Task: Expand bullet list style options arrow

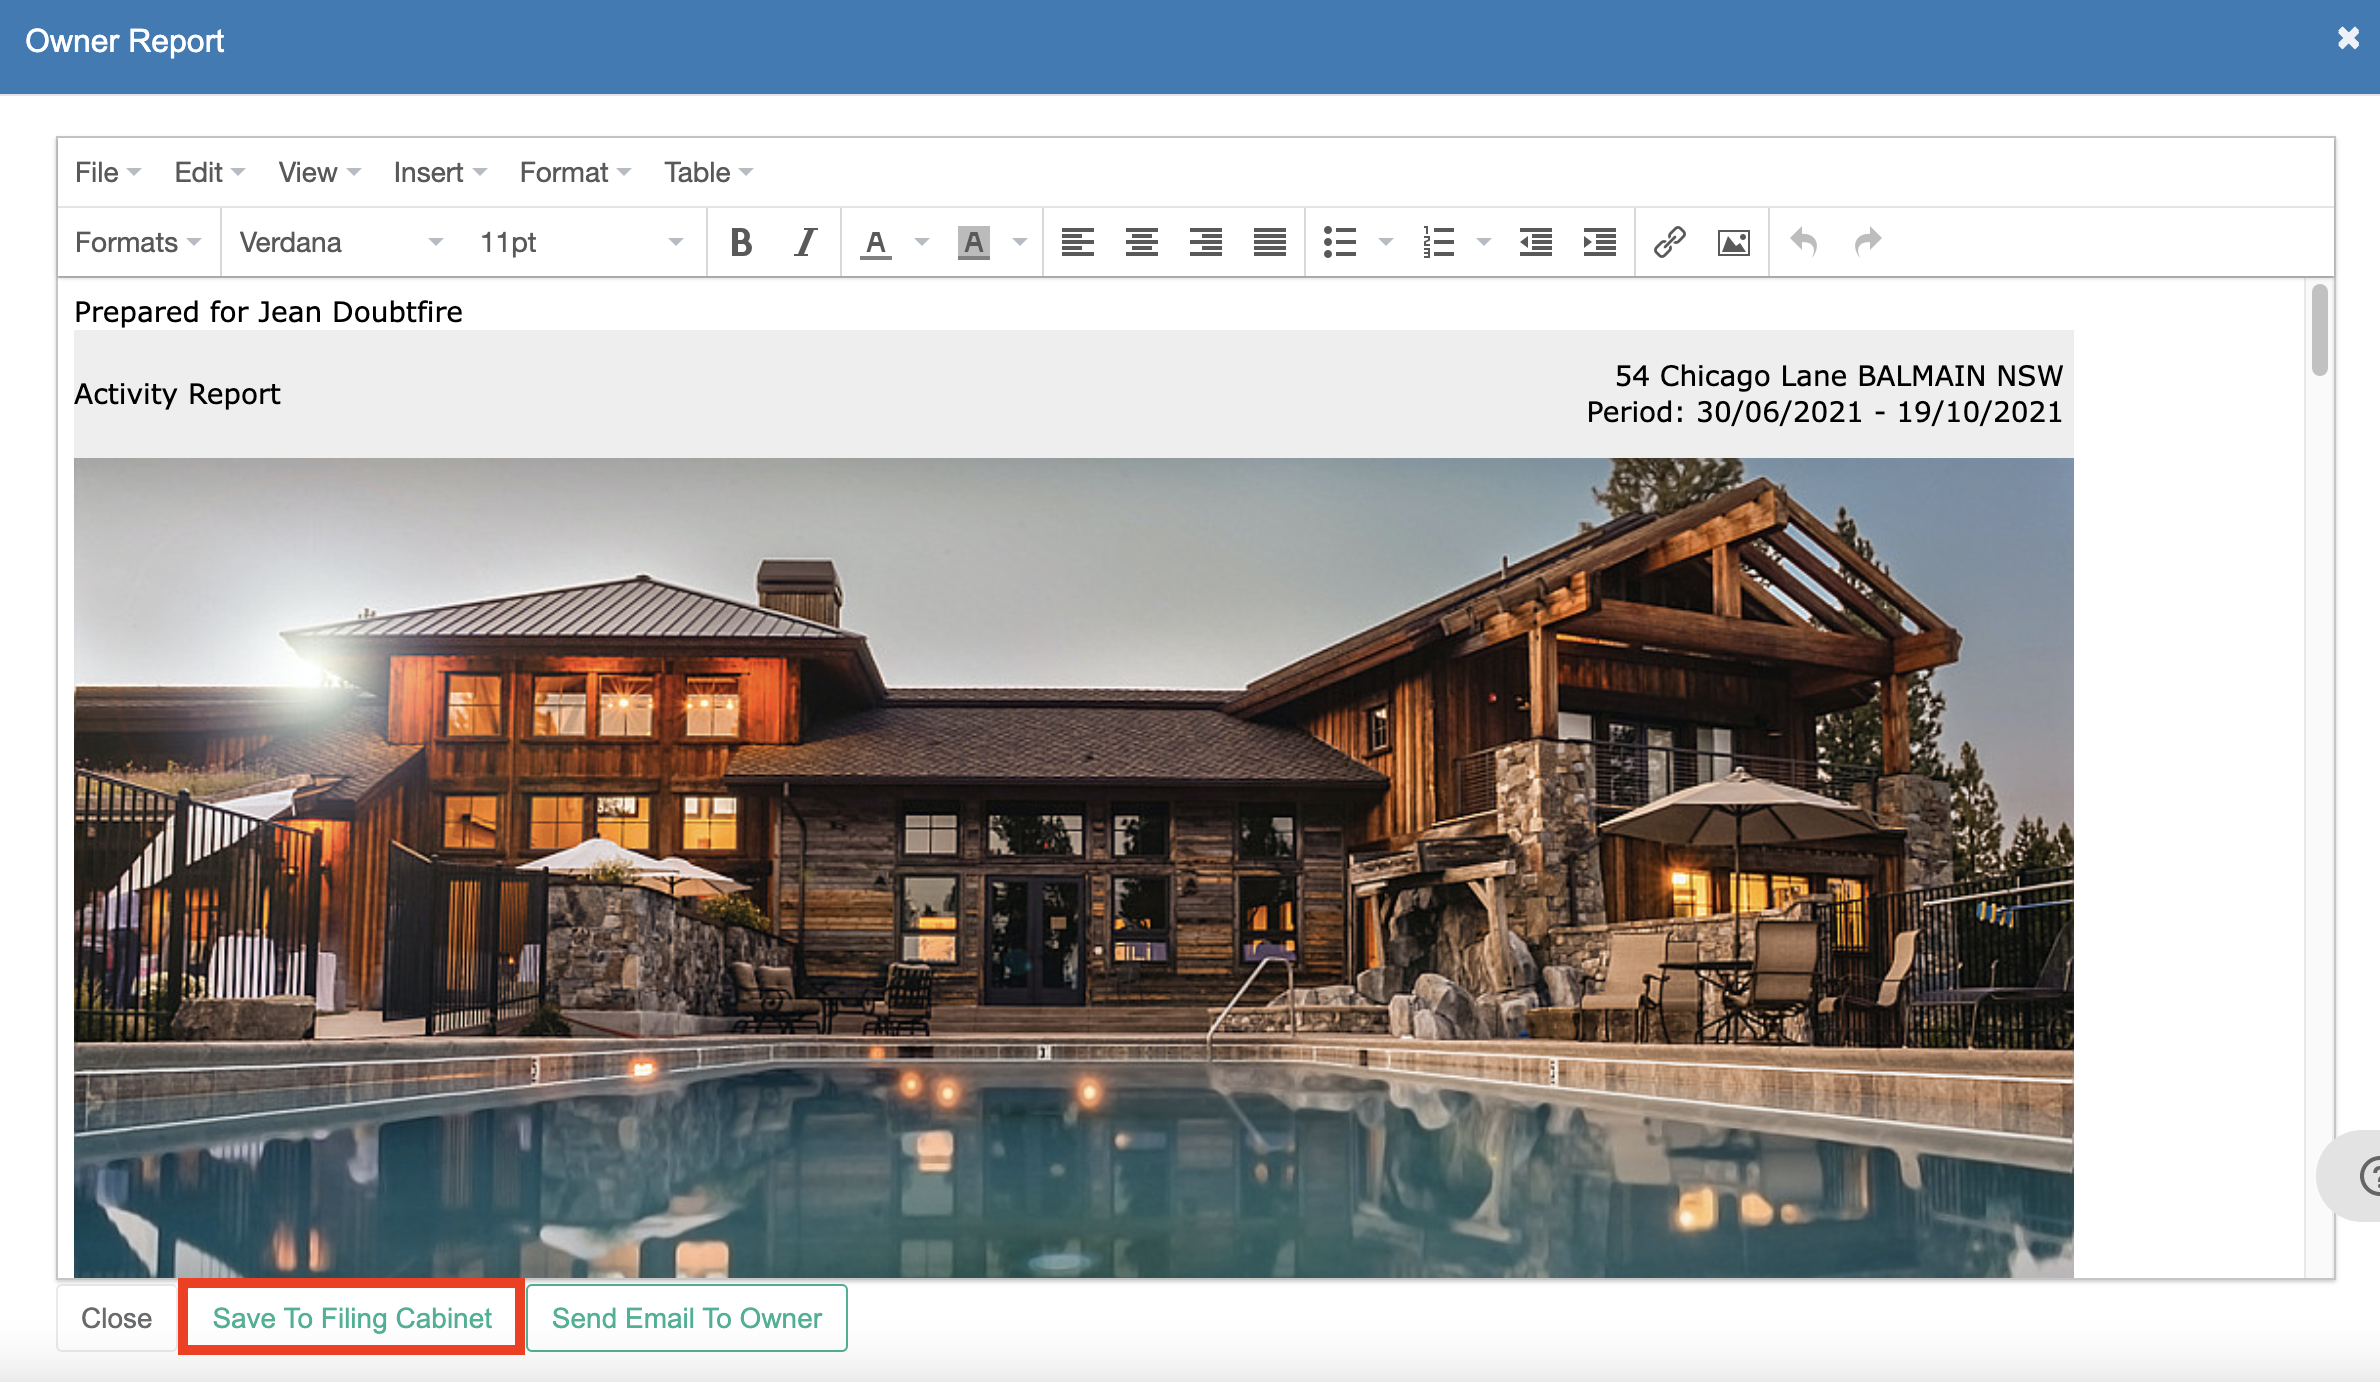Action: (1386, 242)
